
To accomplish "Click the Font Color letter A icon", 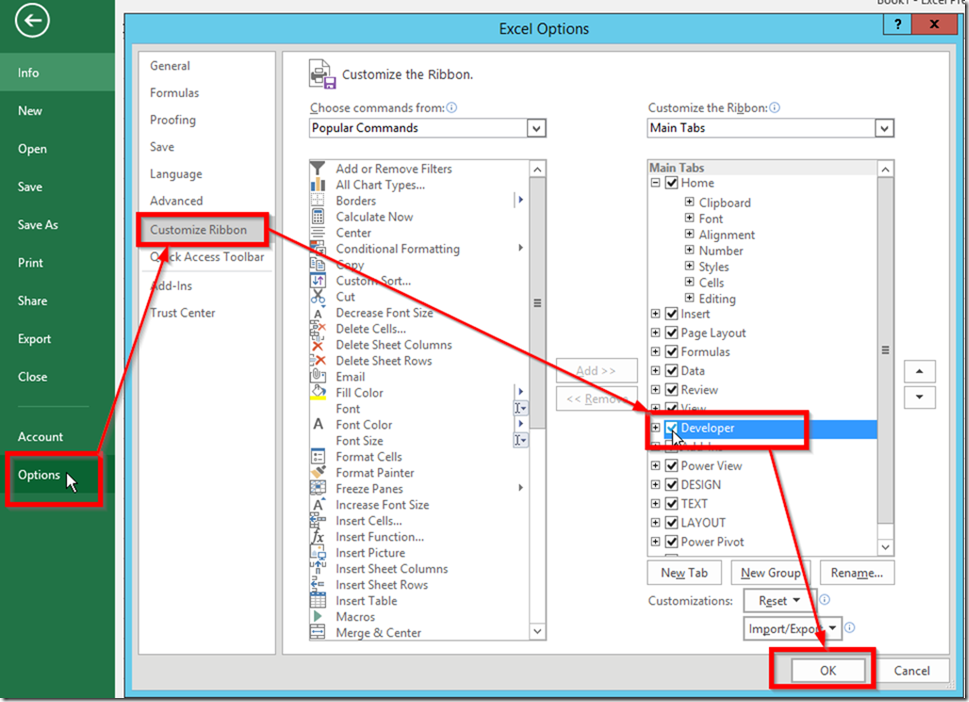I will click(318, 425).
